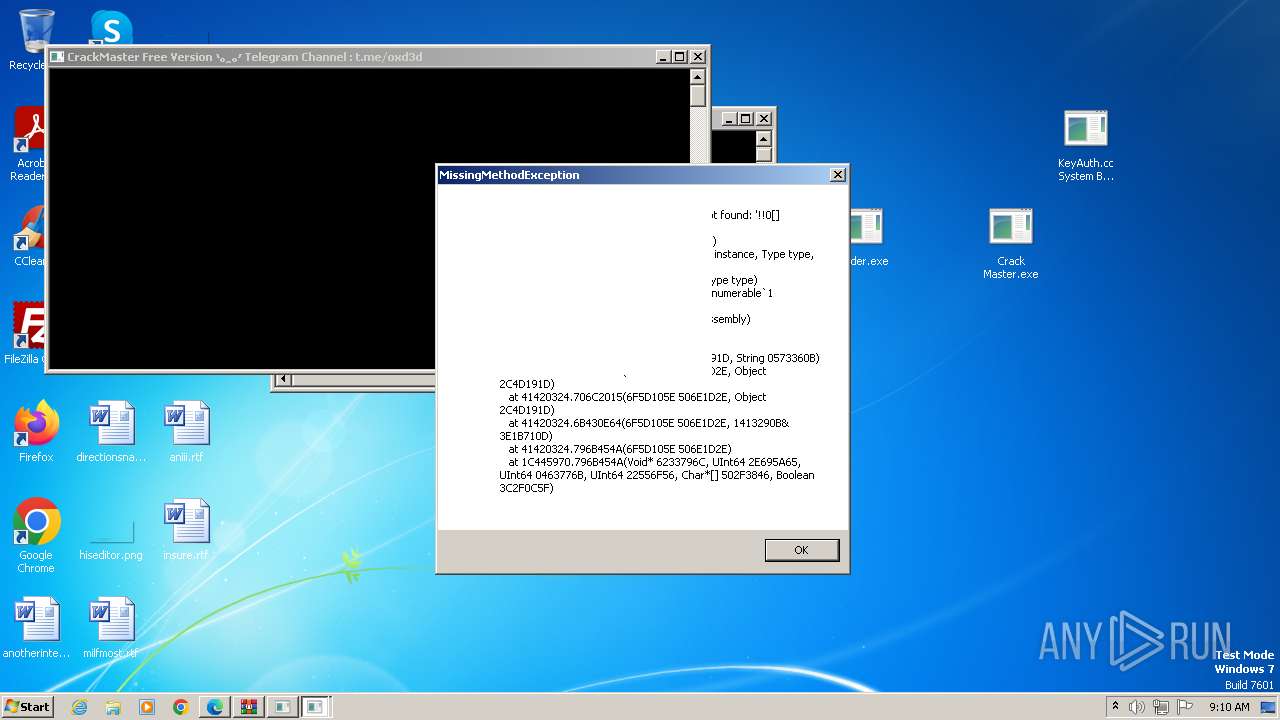Open the volume control in the tray
1280x720 pixels.
coord(1137,707)
